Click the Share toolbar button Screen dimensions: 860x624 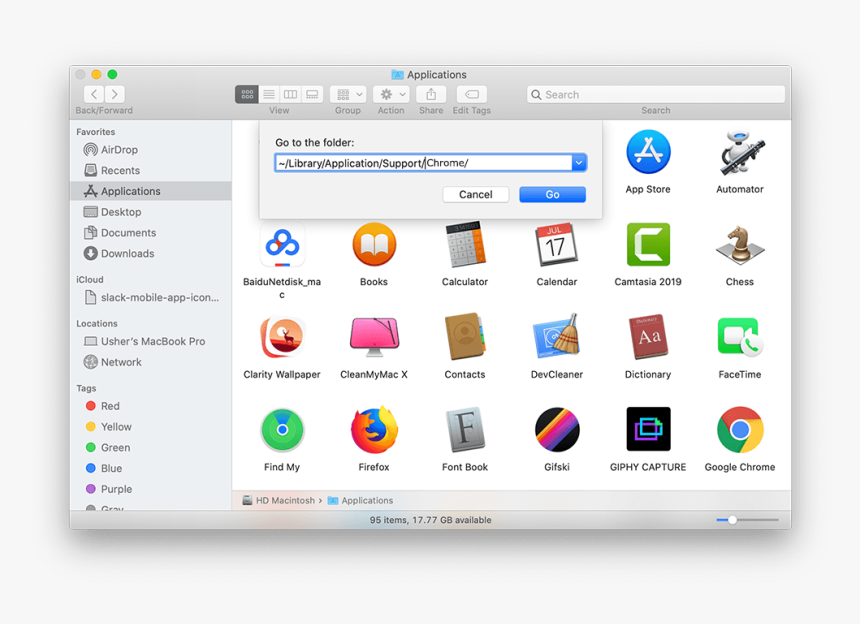click(431, 94)
